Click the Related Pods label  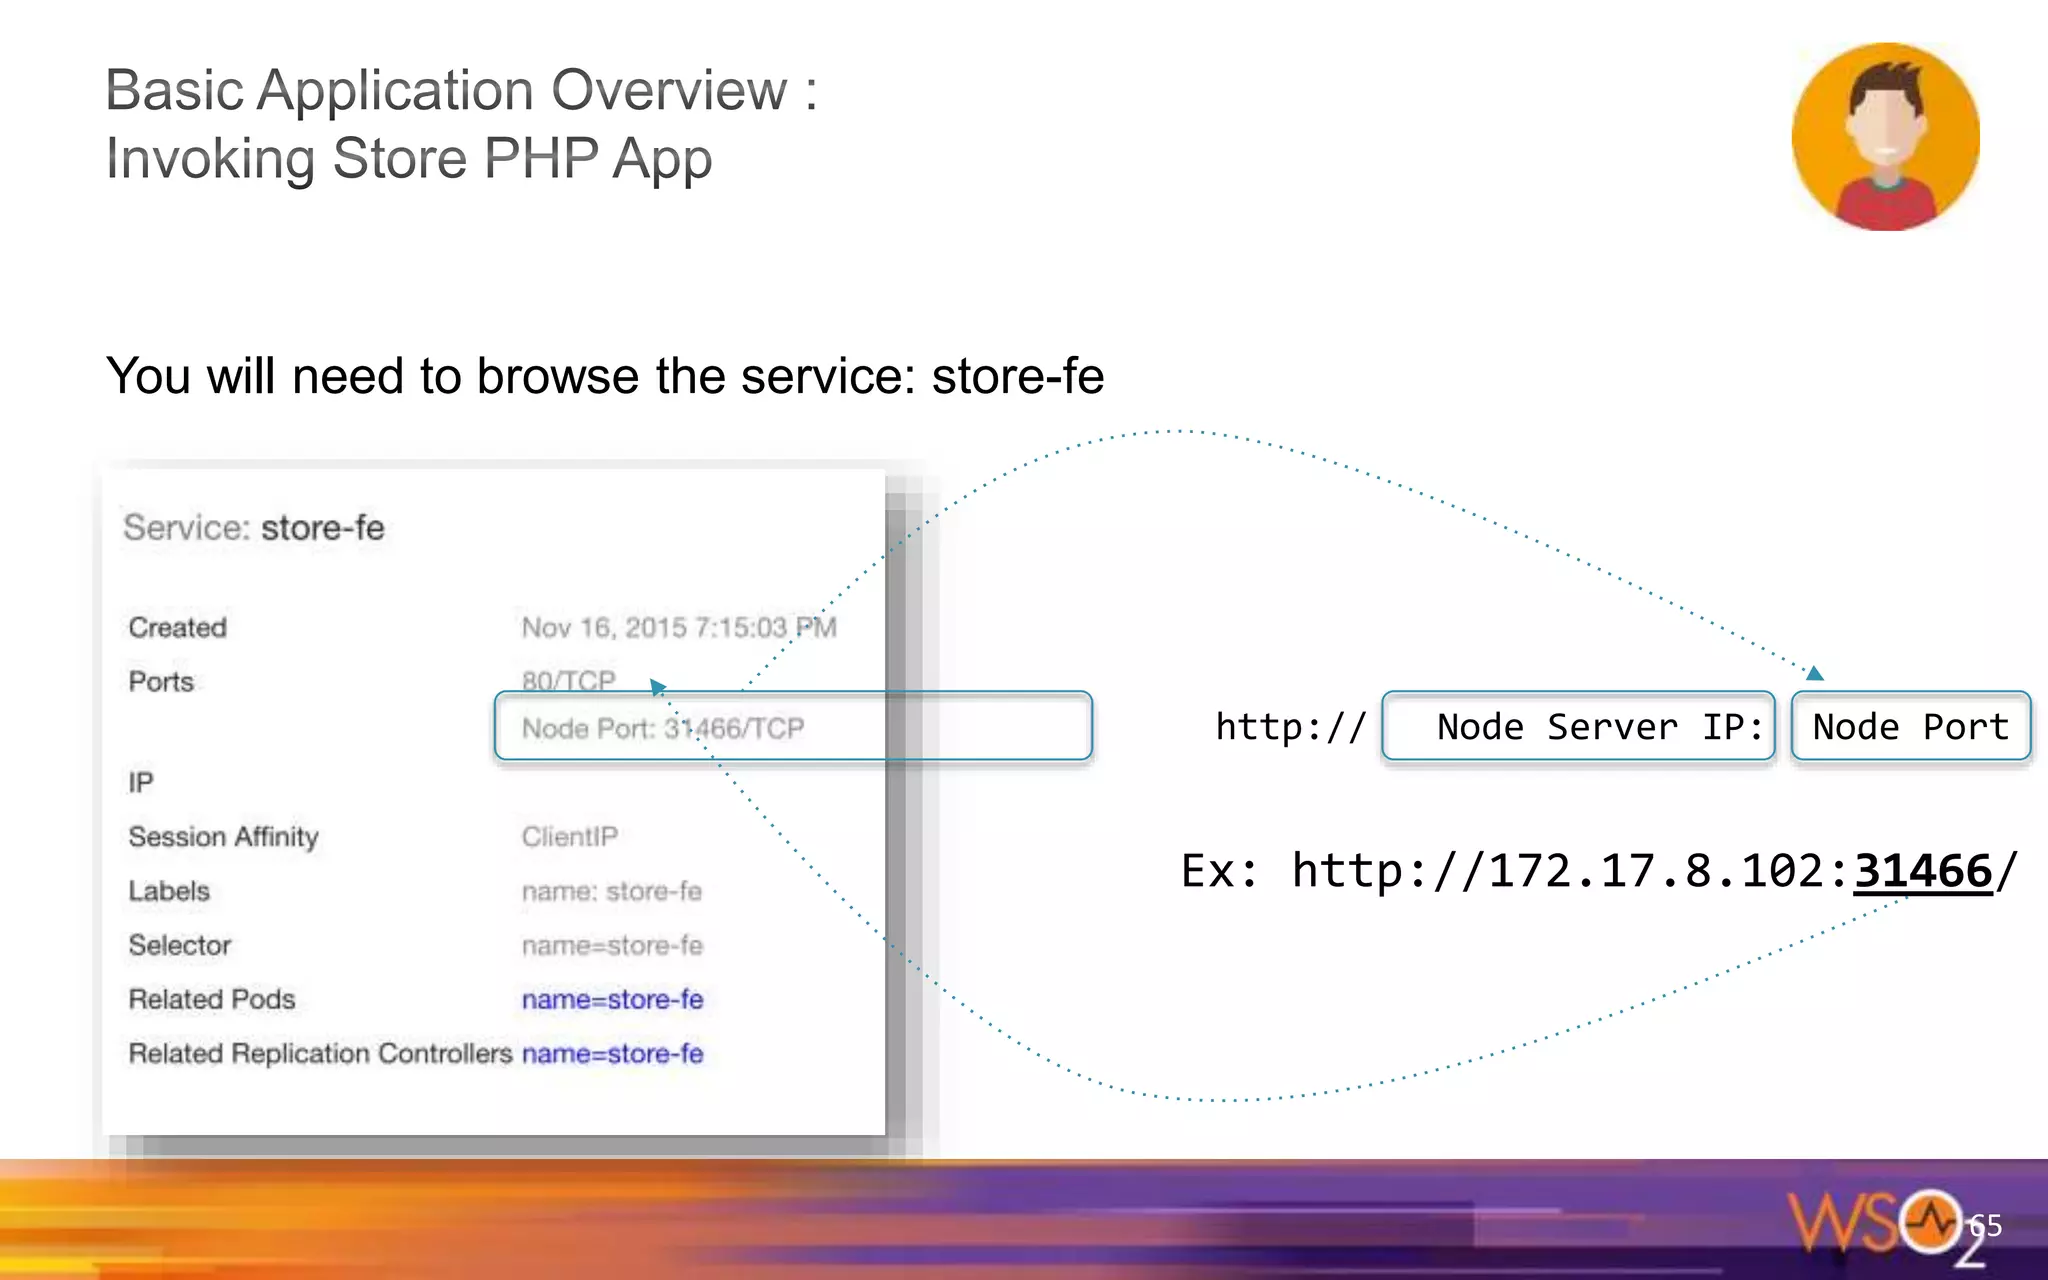(211, 999)
